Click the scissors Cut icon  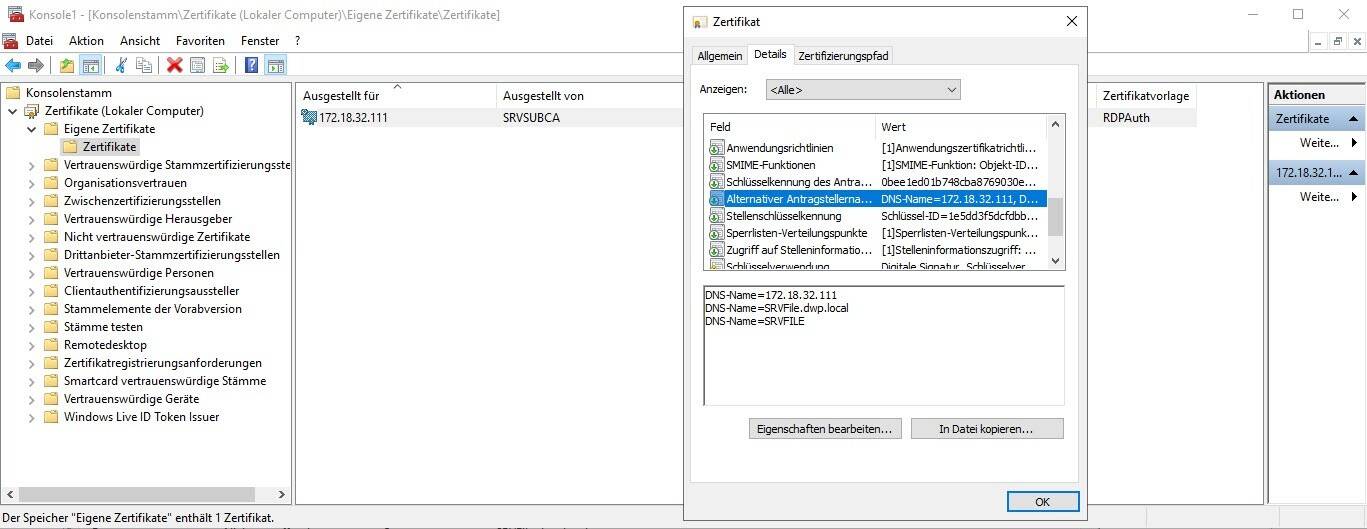pyautogui.click(x=121, y=65)
